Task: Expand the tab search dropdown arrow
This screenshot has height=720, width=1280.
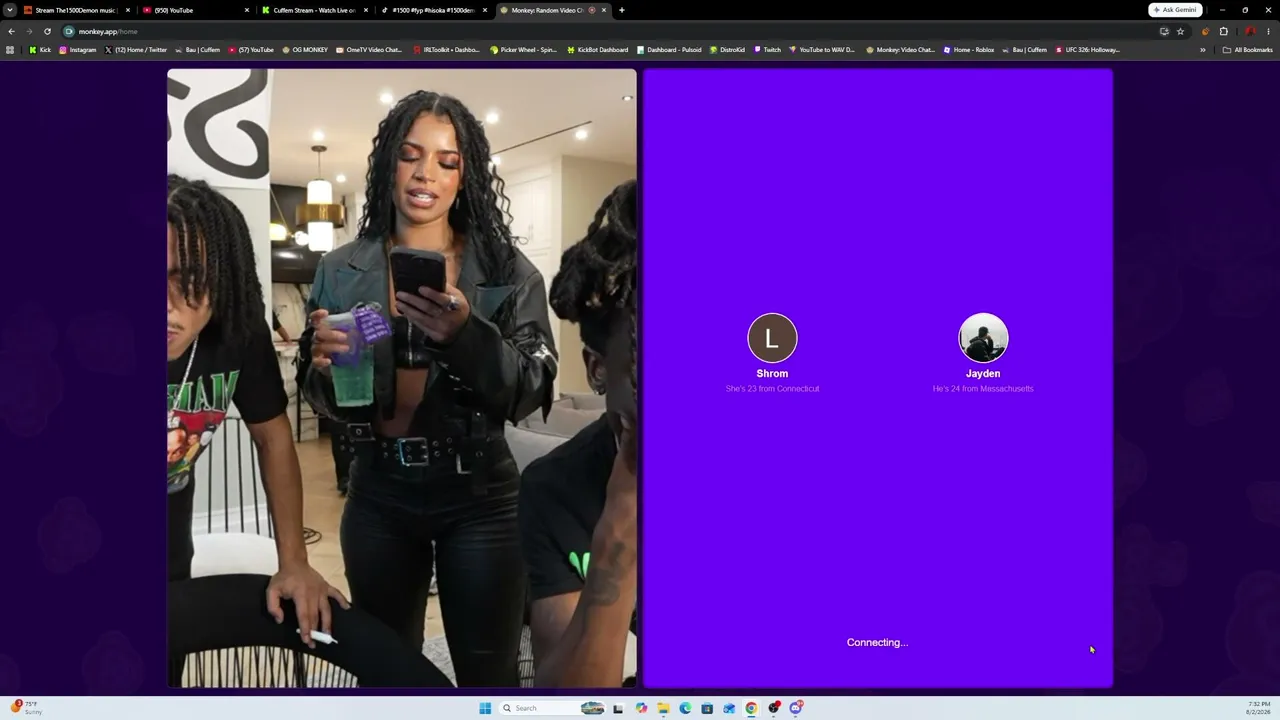Action: (x=10, y=10)
